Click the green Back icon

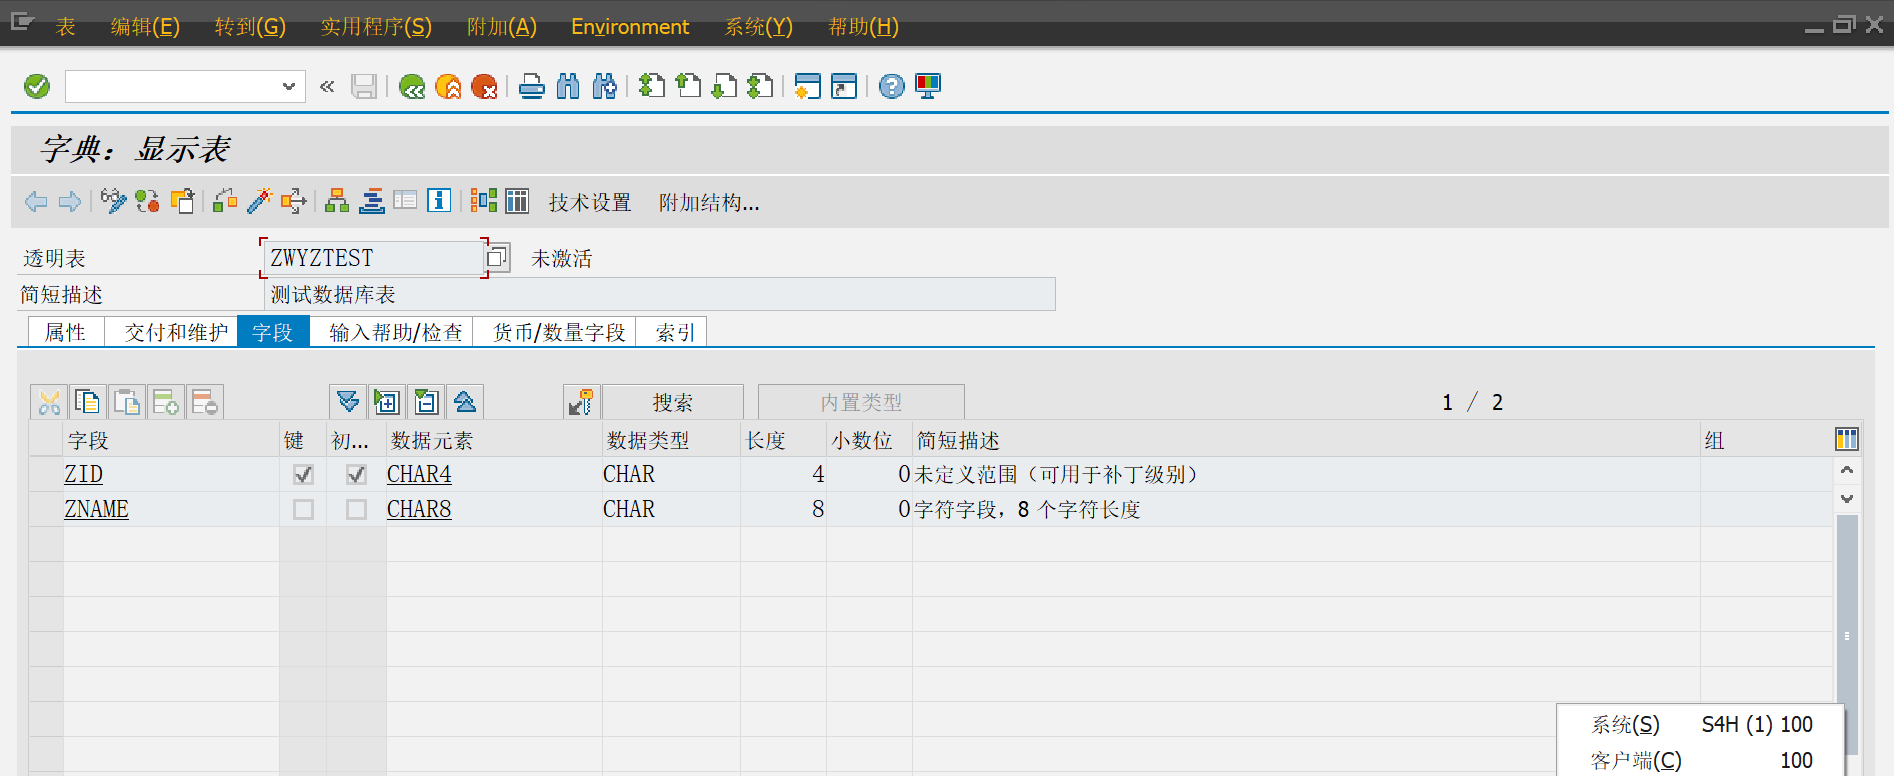coord(411,87)
